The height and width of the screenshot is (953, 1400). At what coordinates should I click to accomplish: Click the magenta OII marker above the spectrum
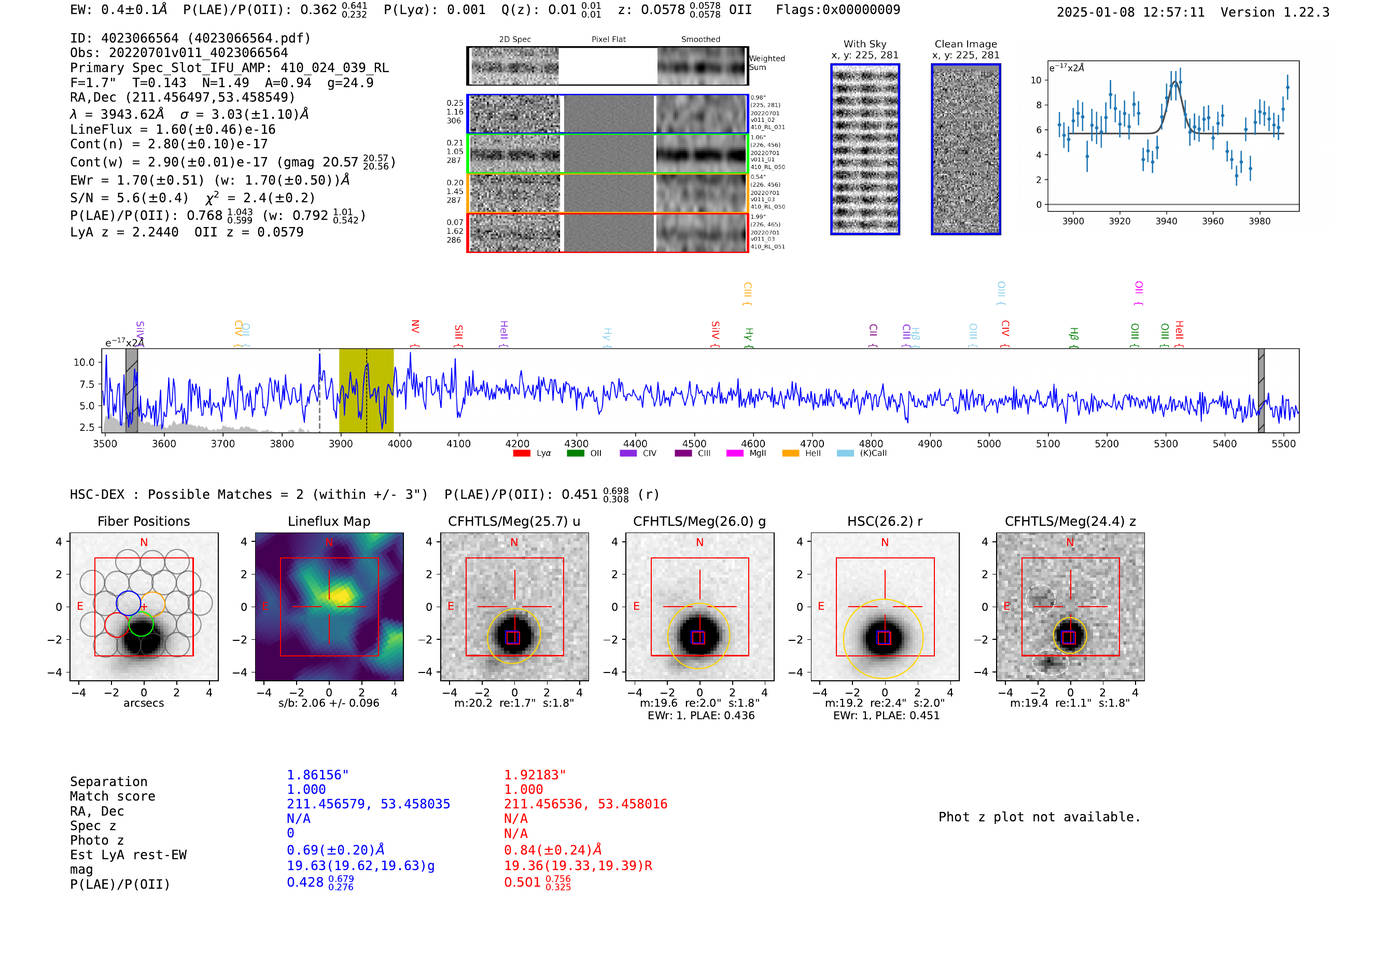1138,293
